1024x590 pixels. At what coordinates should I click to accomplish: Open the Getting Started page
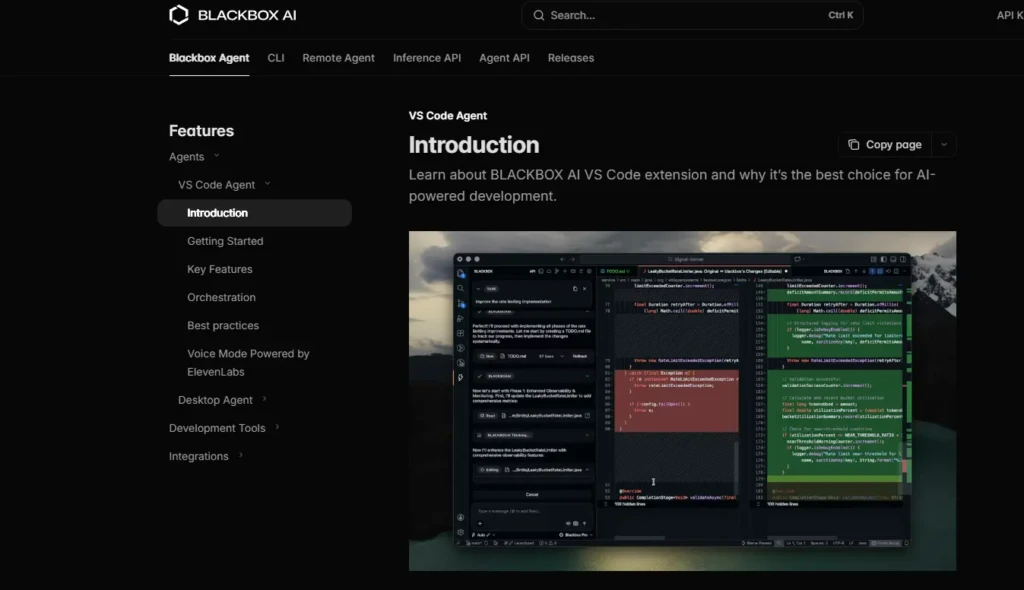click(225, 241)
